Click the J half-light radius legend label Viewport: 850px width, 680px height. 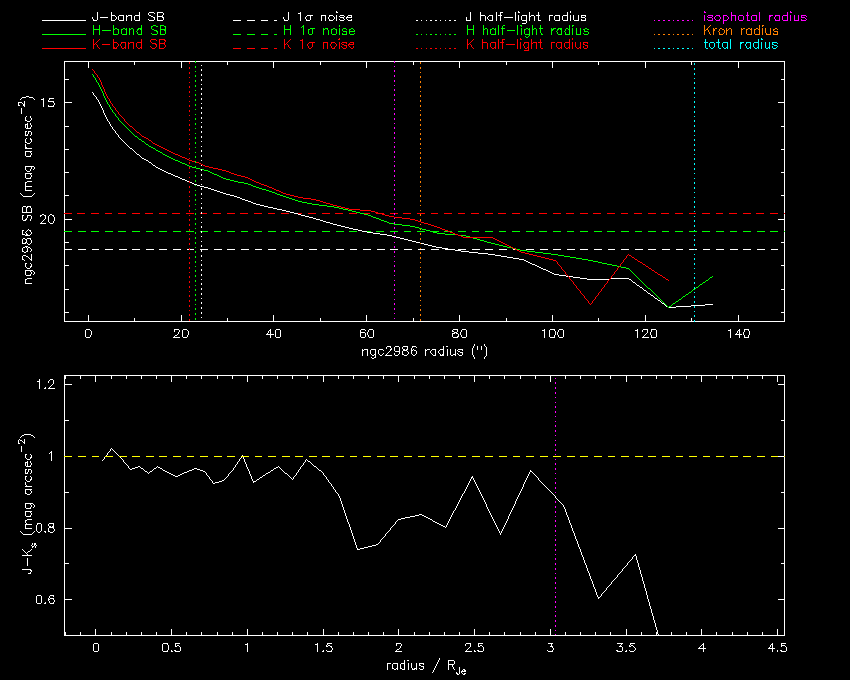527,18
